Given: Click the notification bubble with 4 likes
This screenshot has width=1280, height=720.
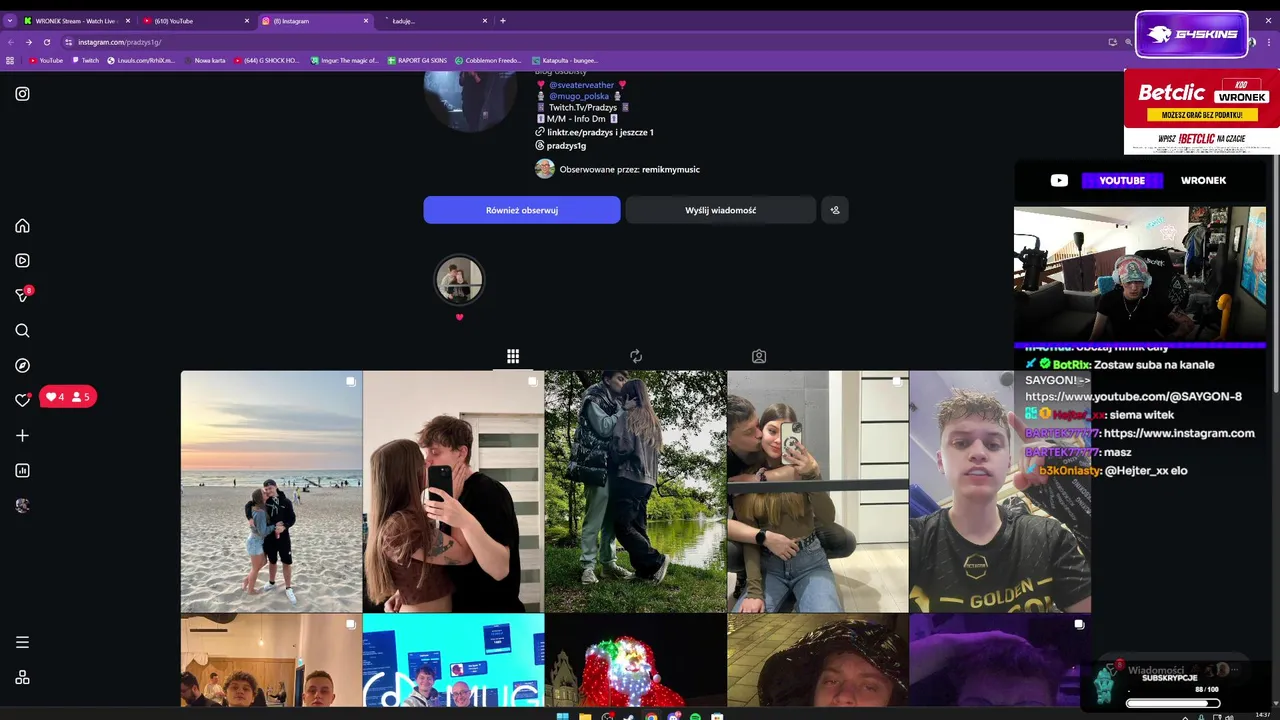Looking at the screenshot, I should tap(68, 397).
